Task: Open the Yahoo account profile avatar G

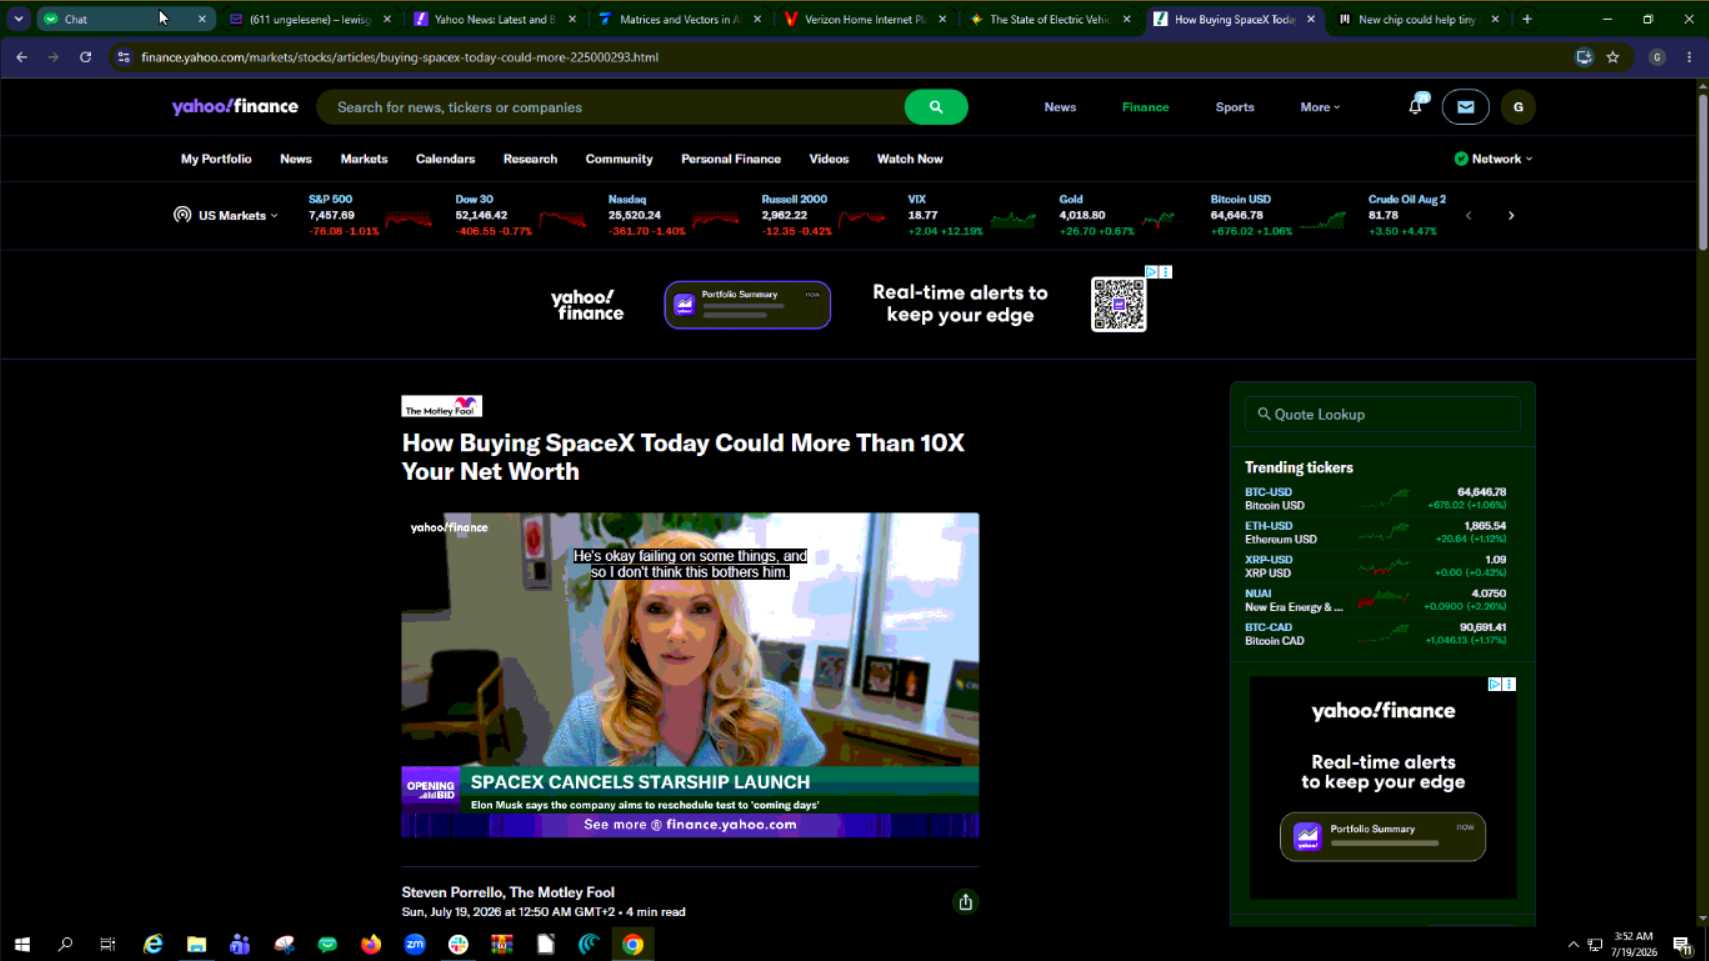Action: point(1518,107)
